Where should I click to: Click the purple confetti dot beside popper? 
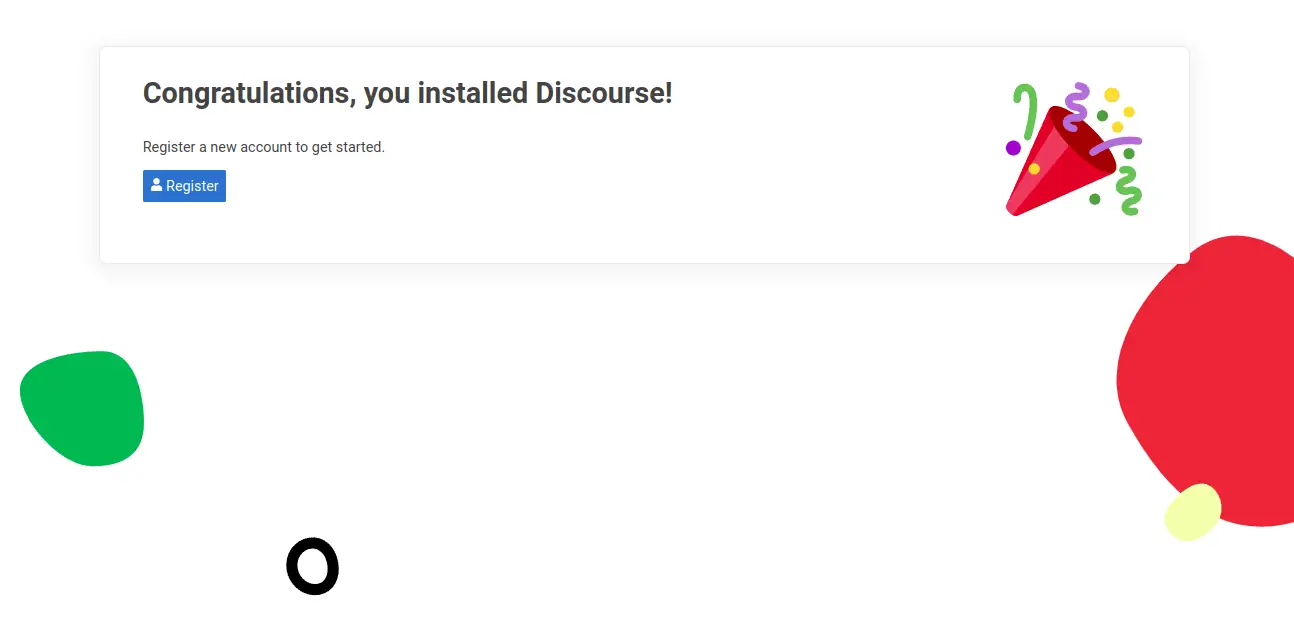[x=1013, y=148]
